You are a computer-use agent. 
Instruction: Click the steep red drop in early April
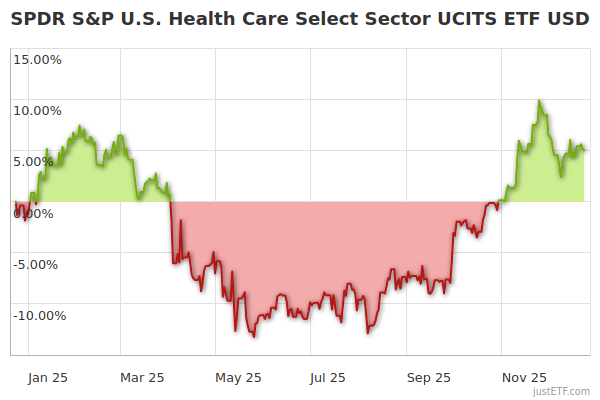172,230
